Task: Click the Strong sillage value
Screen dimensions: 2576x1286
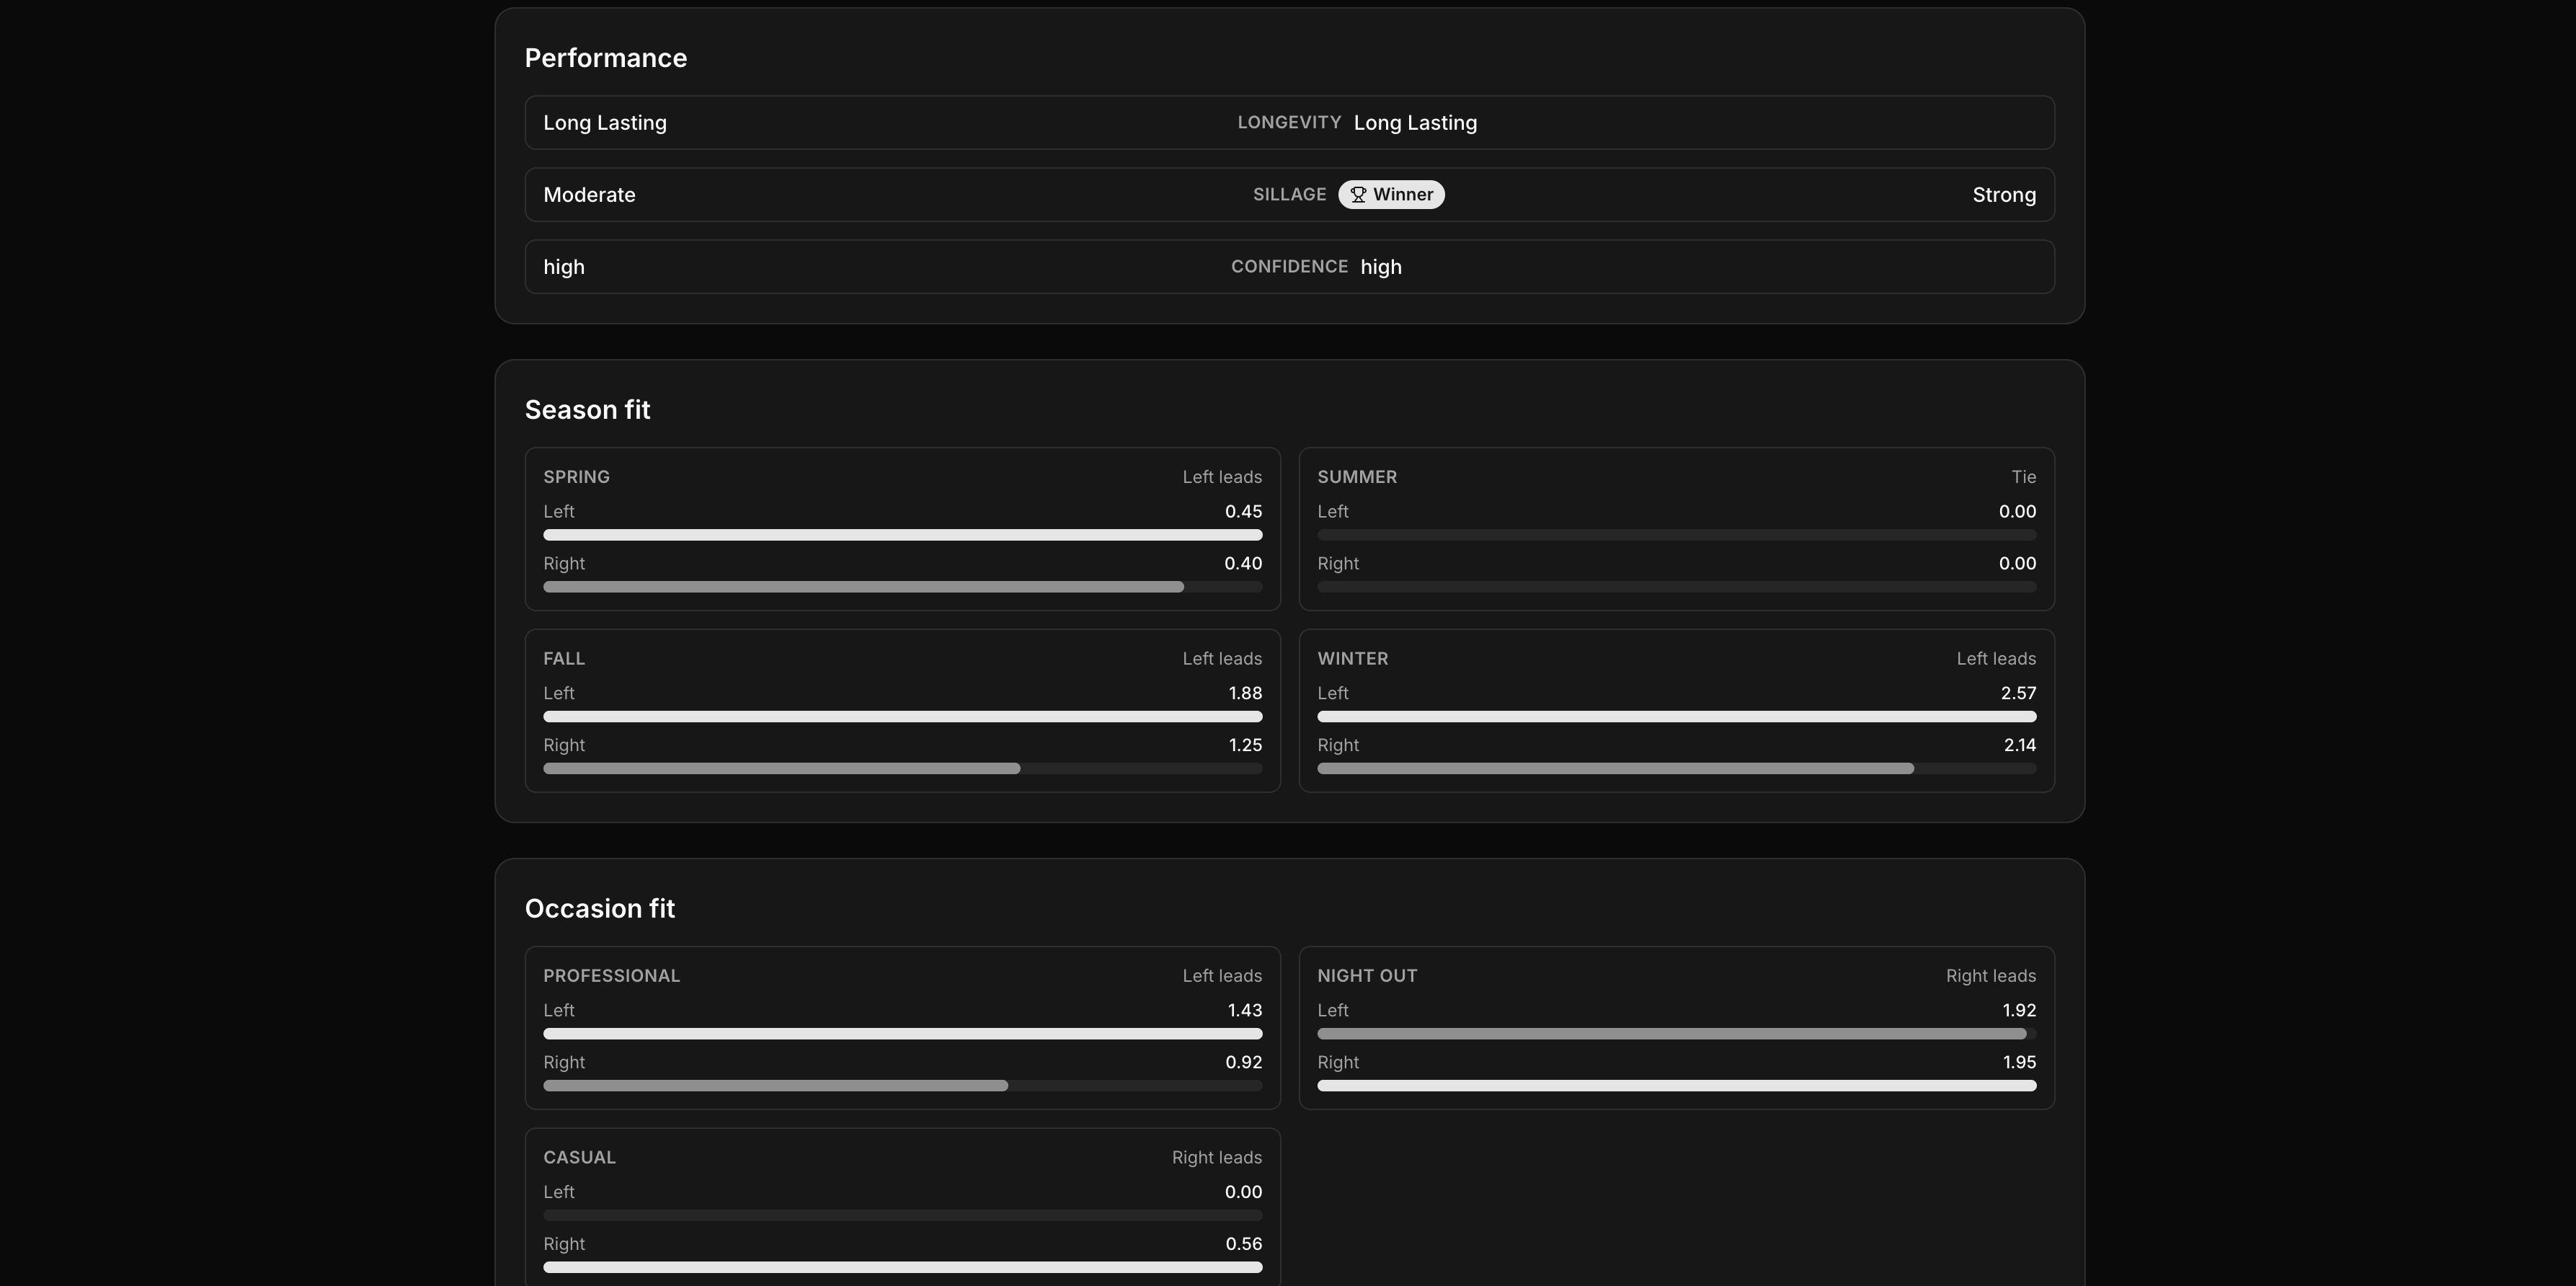Action: tap(2003, 195)
